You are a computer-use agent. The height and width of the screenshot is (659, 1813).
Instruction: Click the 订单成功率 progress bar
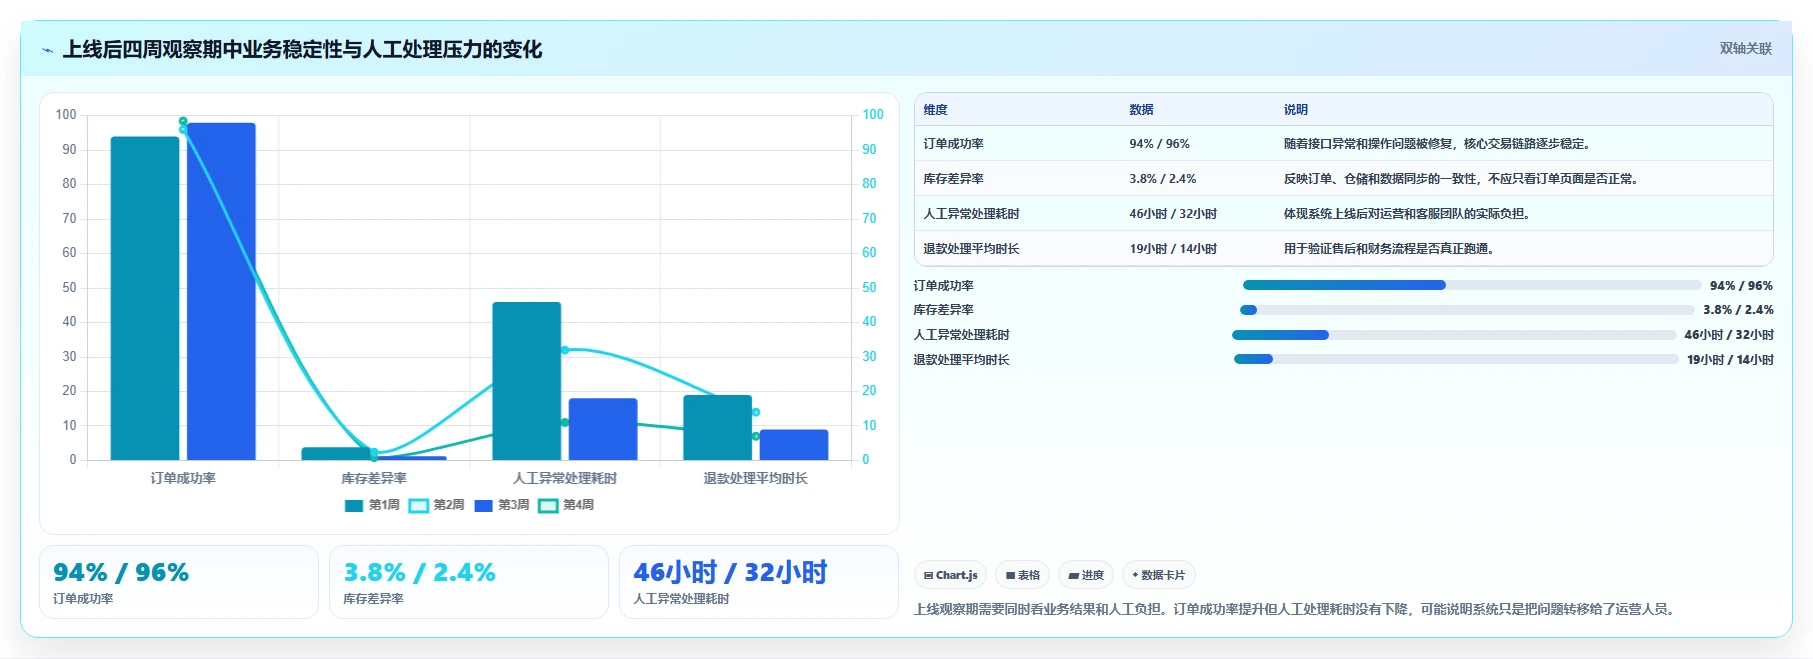(x=1472, y=285)
